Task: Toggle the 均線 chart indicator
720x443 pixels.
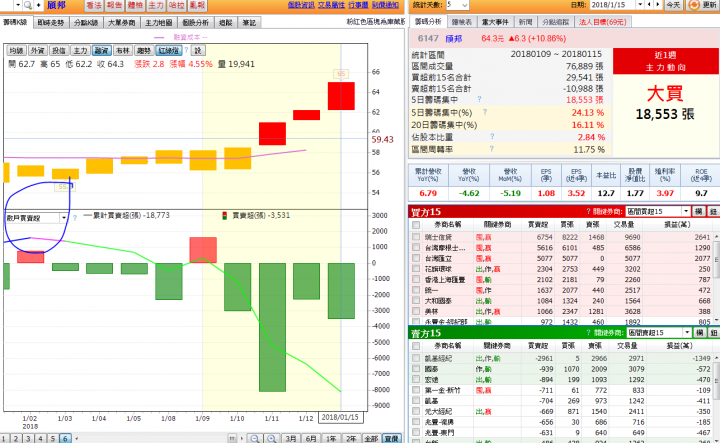Action: point(17,50)
